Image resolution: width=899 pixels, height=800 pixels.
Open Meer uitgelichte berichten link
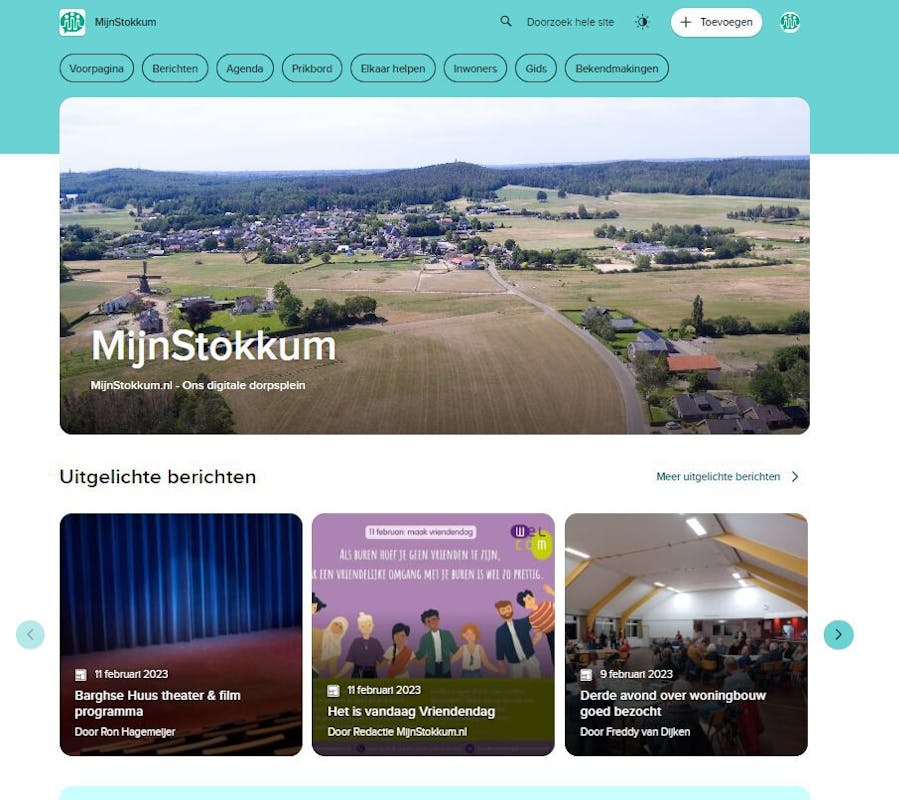pyautogui.click(x=718, y=477)
